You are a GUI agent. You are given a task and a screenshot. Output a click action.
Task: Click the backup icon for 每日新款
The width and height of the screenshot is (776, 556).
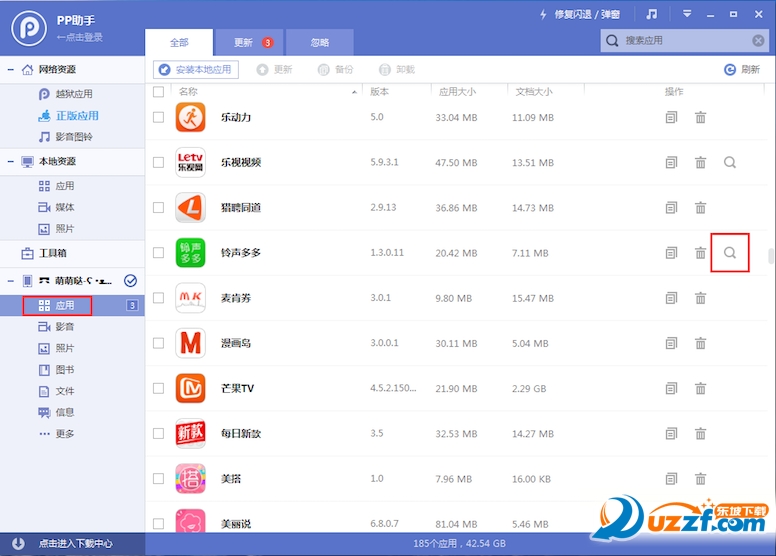click(671, 433)
